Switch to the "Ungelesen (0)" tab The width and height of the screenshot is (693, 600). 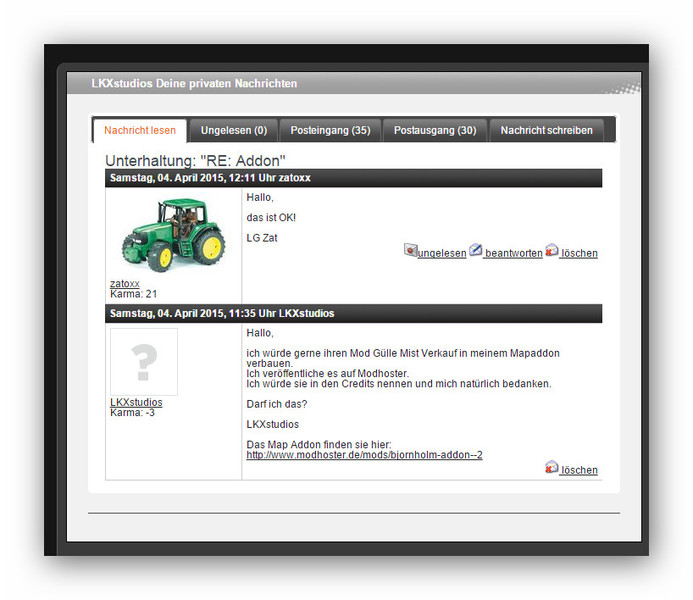pos(233,130)
